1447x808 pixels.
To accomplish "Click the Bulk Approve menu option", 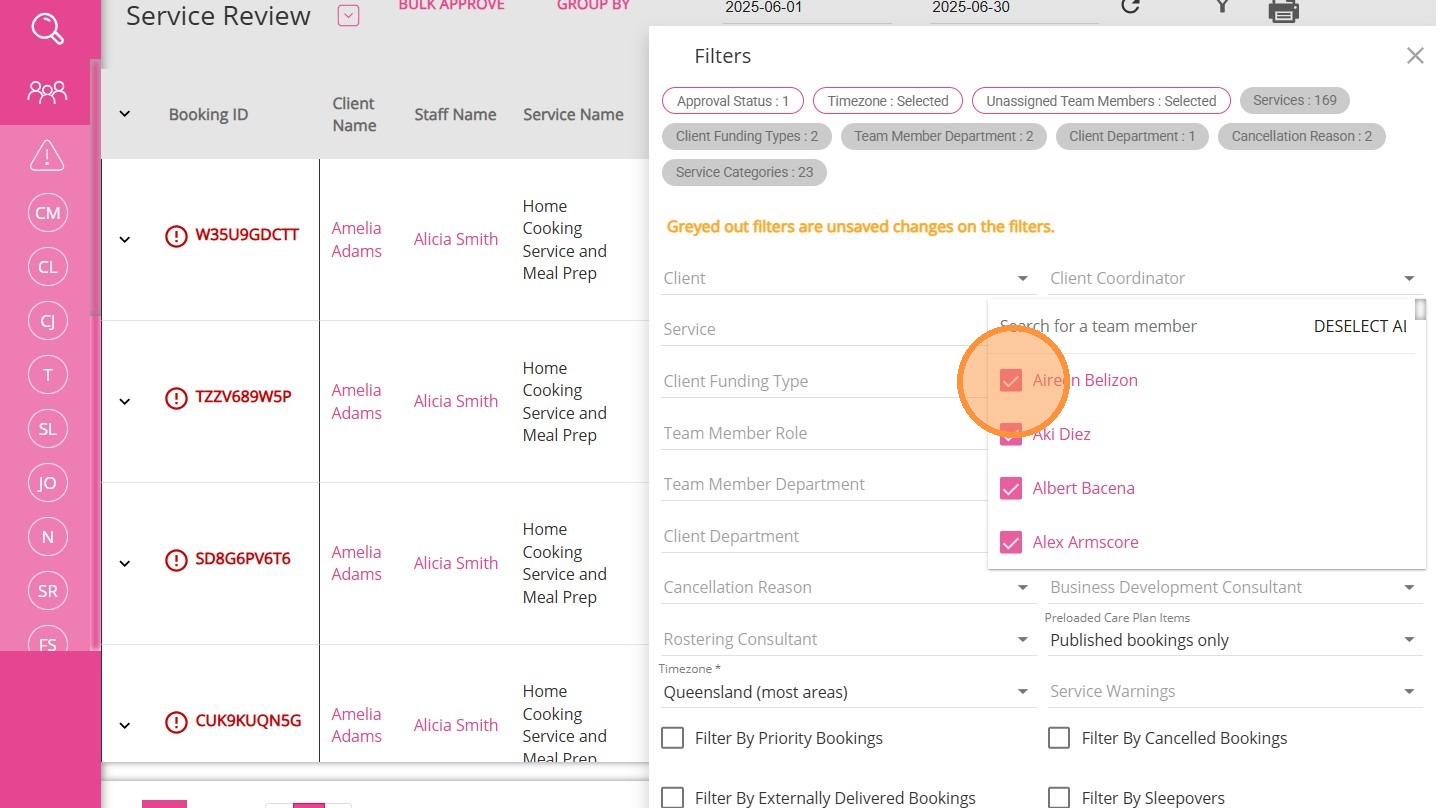I will (x=451, y=6).
